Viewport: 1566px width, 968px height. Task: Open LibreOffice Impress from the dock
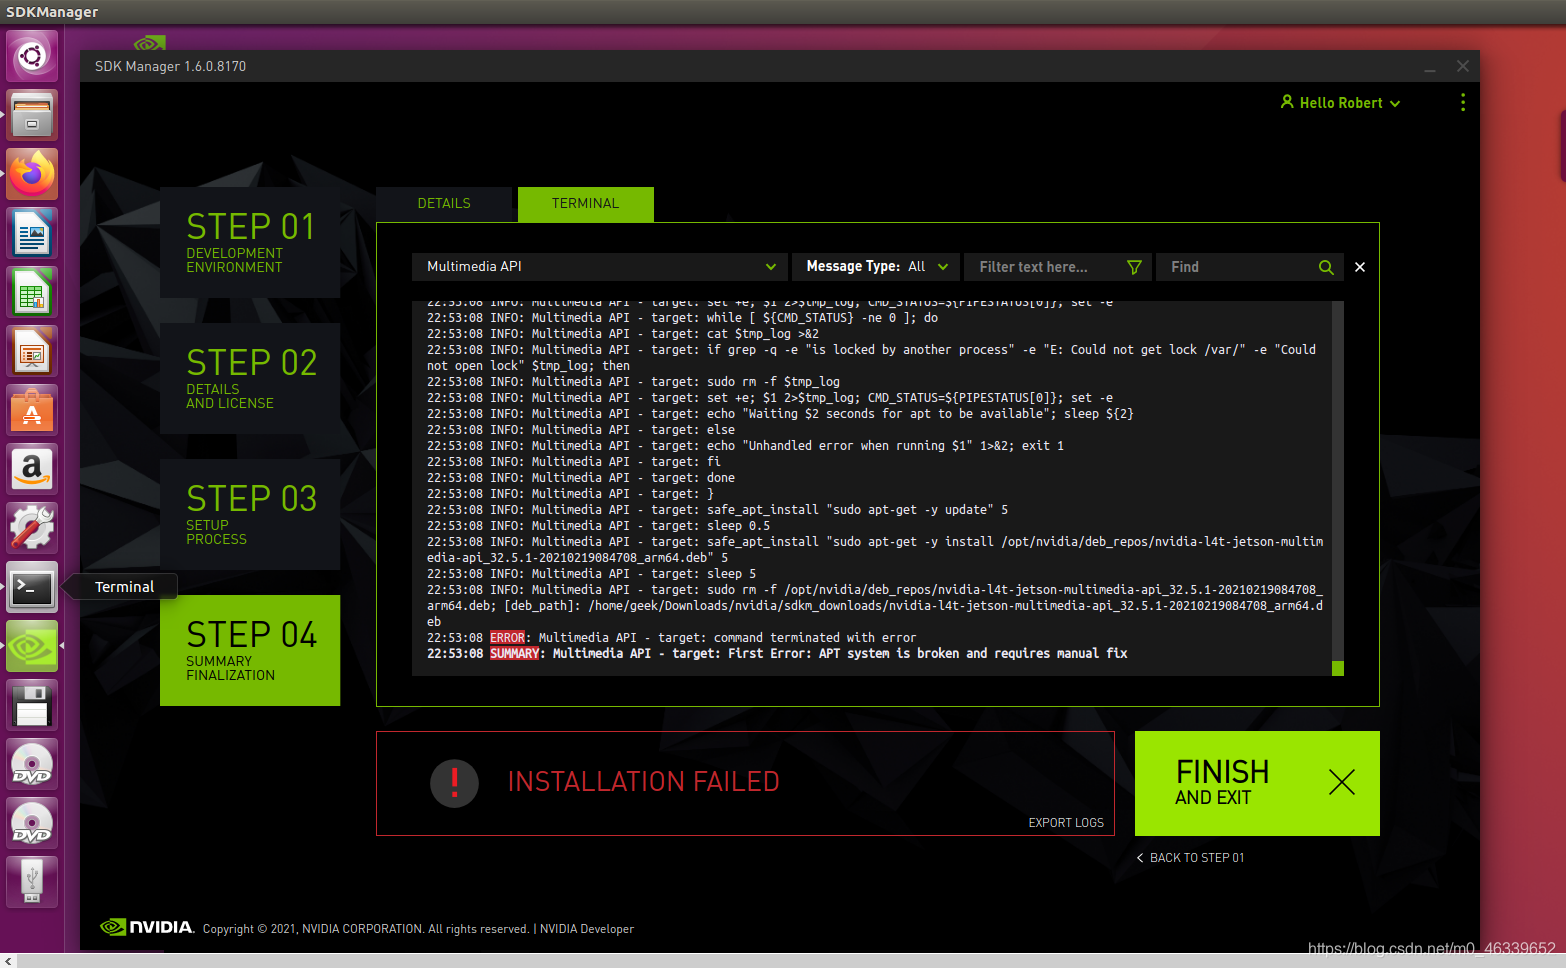click(32, 351)
